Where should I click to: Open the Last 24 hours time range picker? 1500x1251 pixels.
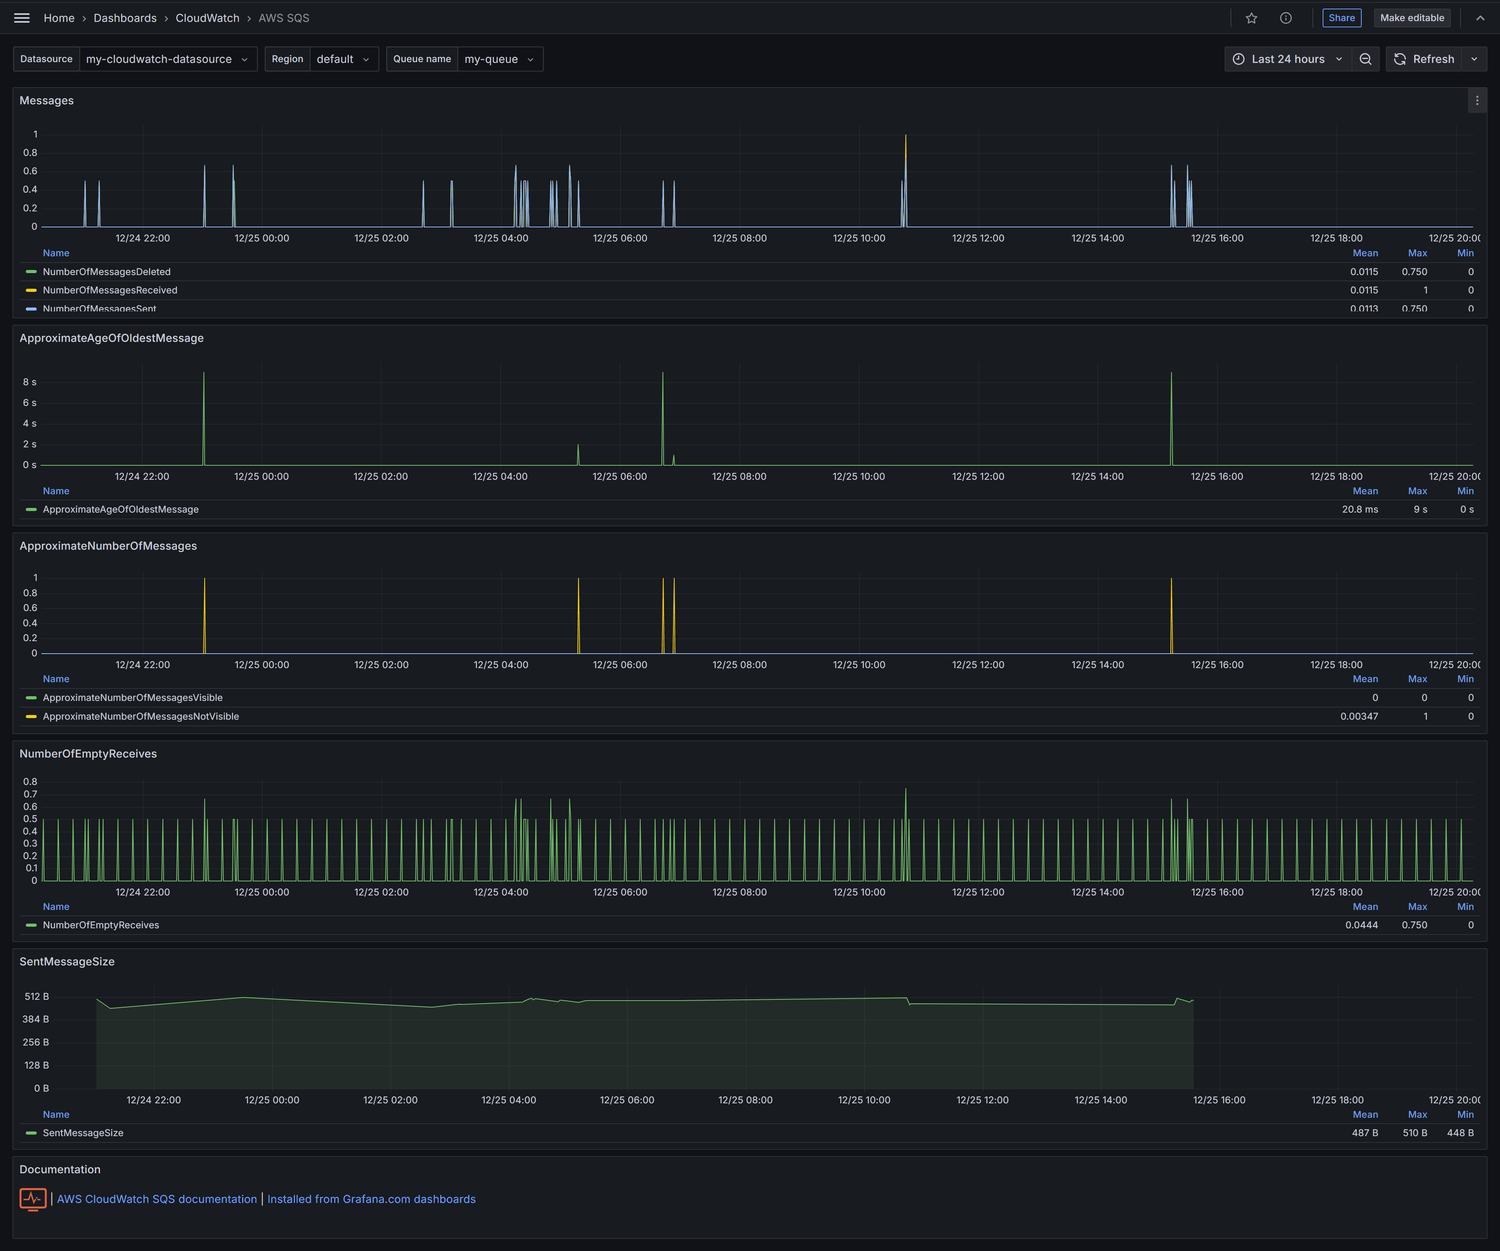point(1287,59)
